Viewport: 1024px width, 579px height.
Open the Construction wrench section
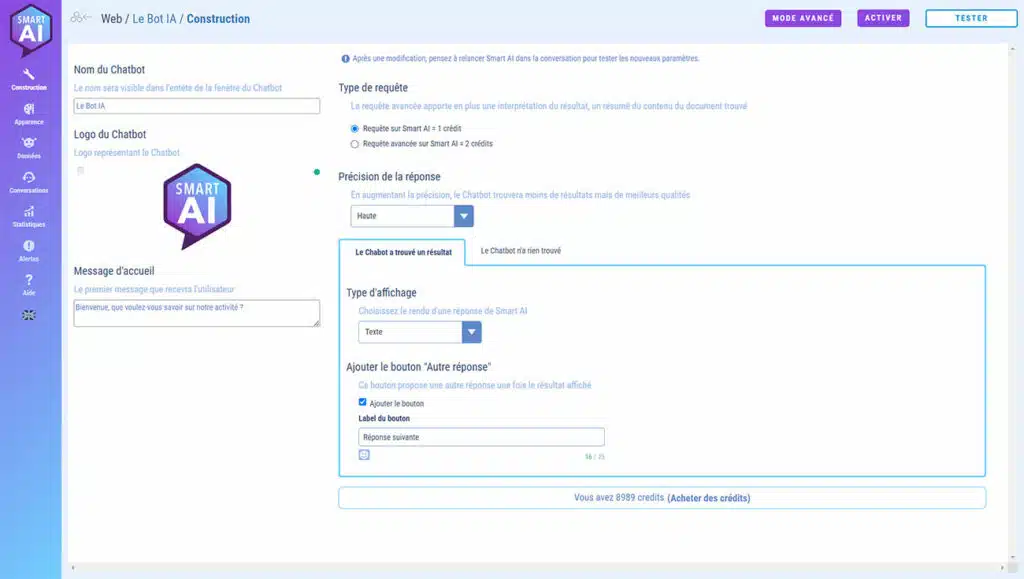click(x=29, y=78)
